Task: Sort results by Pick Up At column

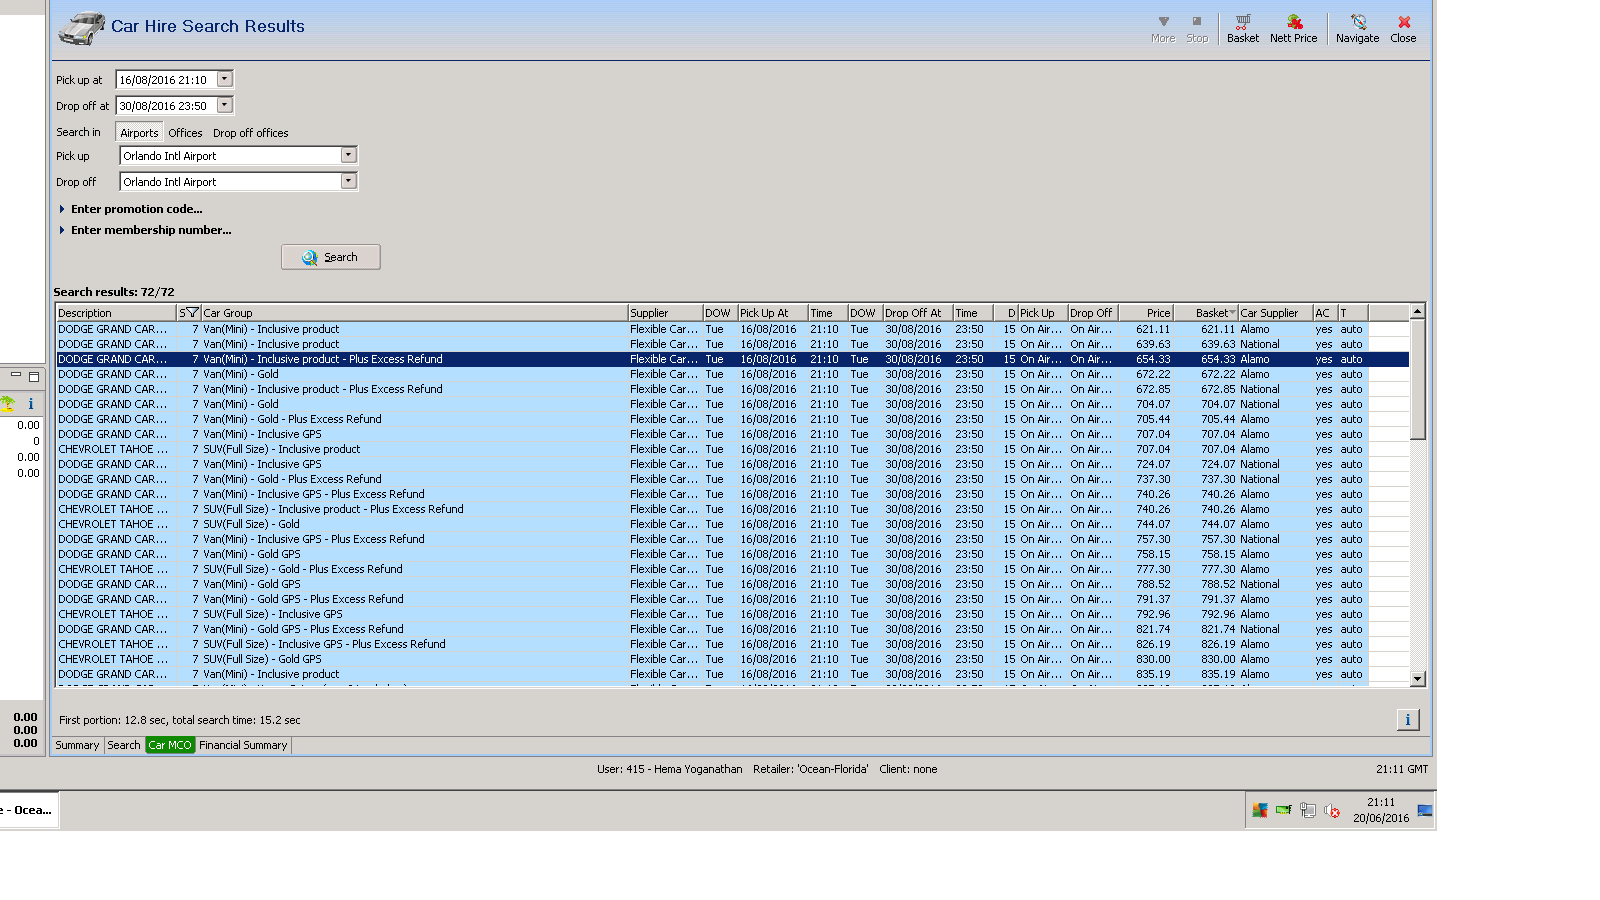Action: pyautogui.click(x=772, y=313)
